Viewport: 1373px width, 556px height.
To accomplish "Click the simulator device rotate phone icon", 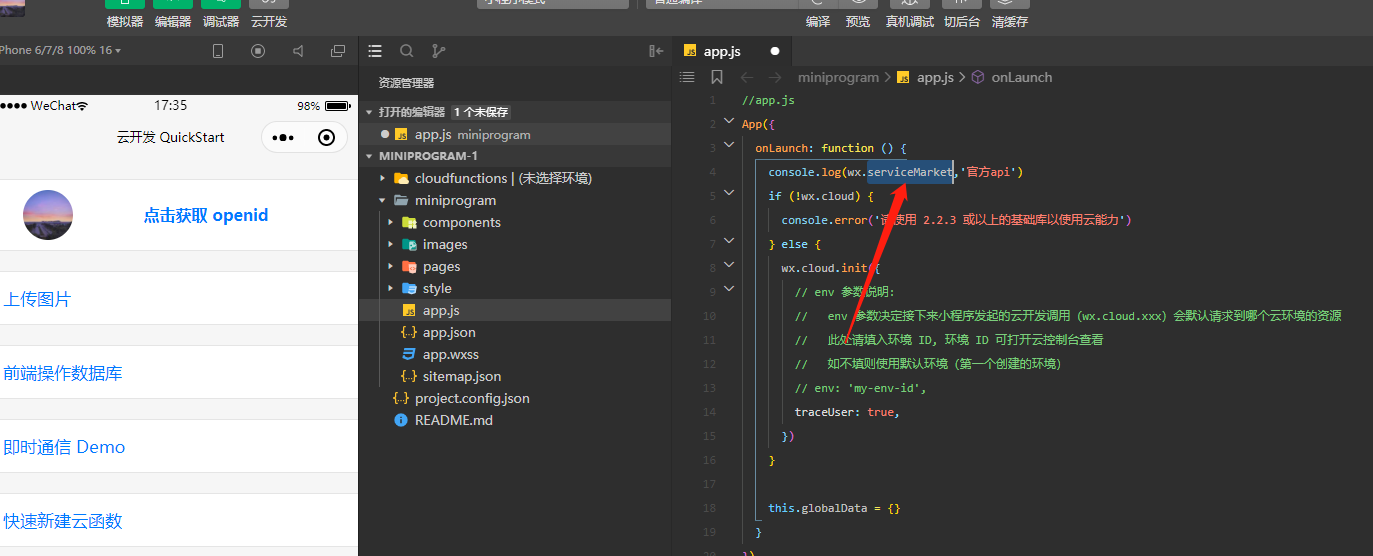I will 218,51.
